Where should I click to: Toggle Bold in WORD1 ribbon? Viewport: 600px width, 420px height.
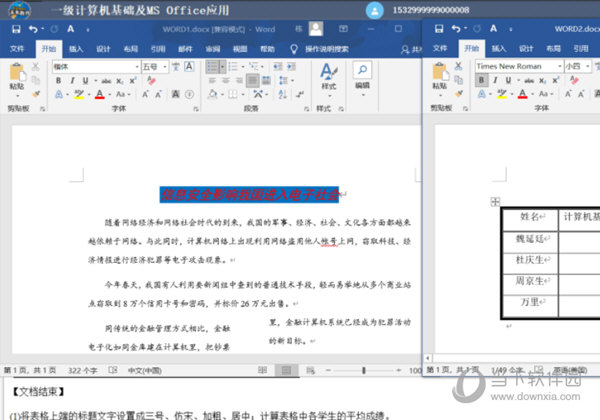click(x=59, y=81)
